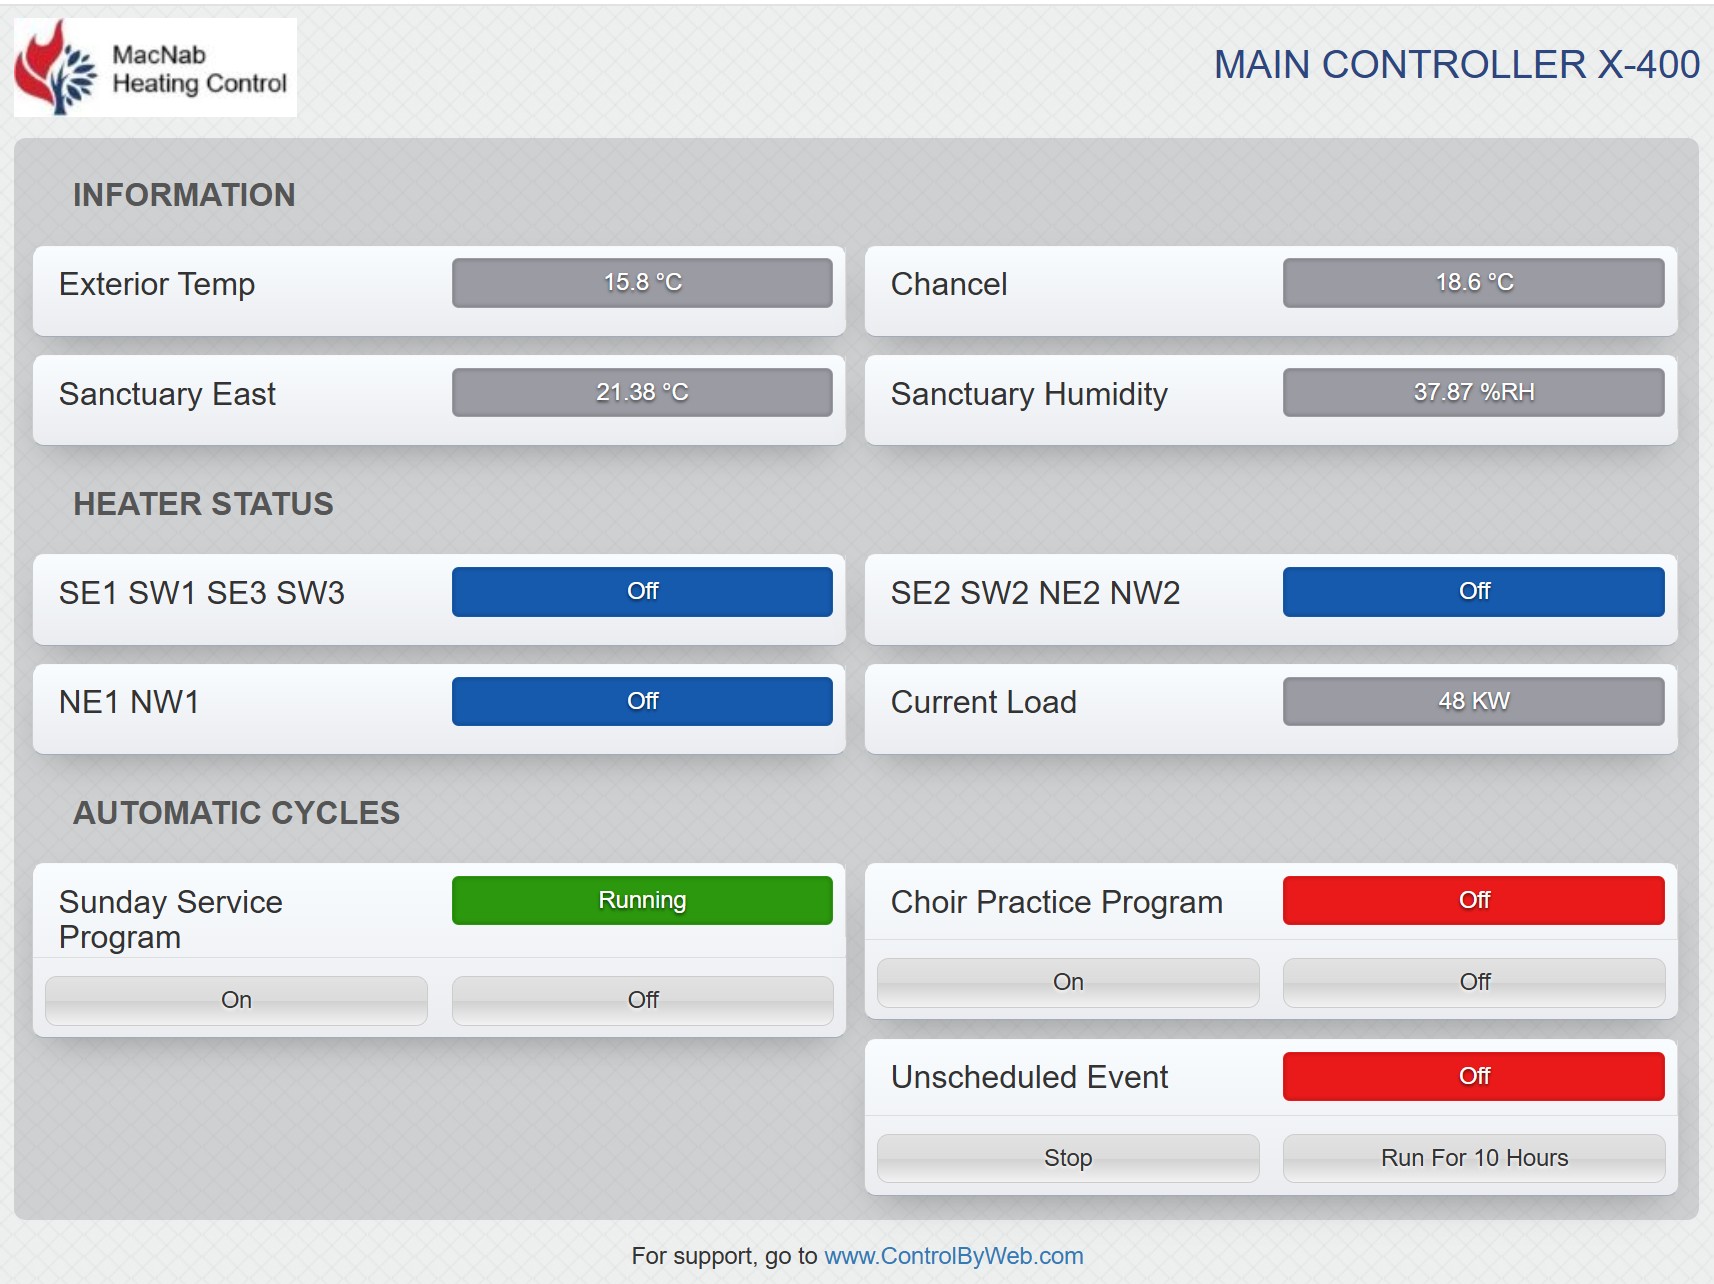1714x1284 pixels.
Task: Click the Exterior Temp reading
Action: (642, 283)
